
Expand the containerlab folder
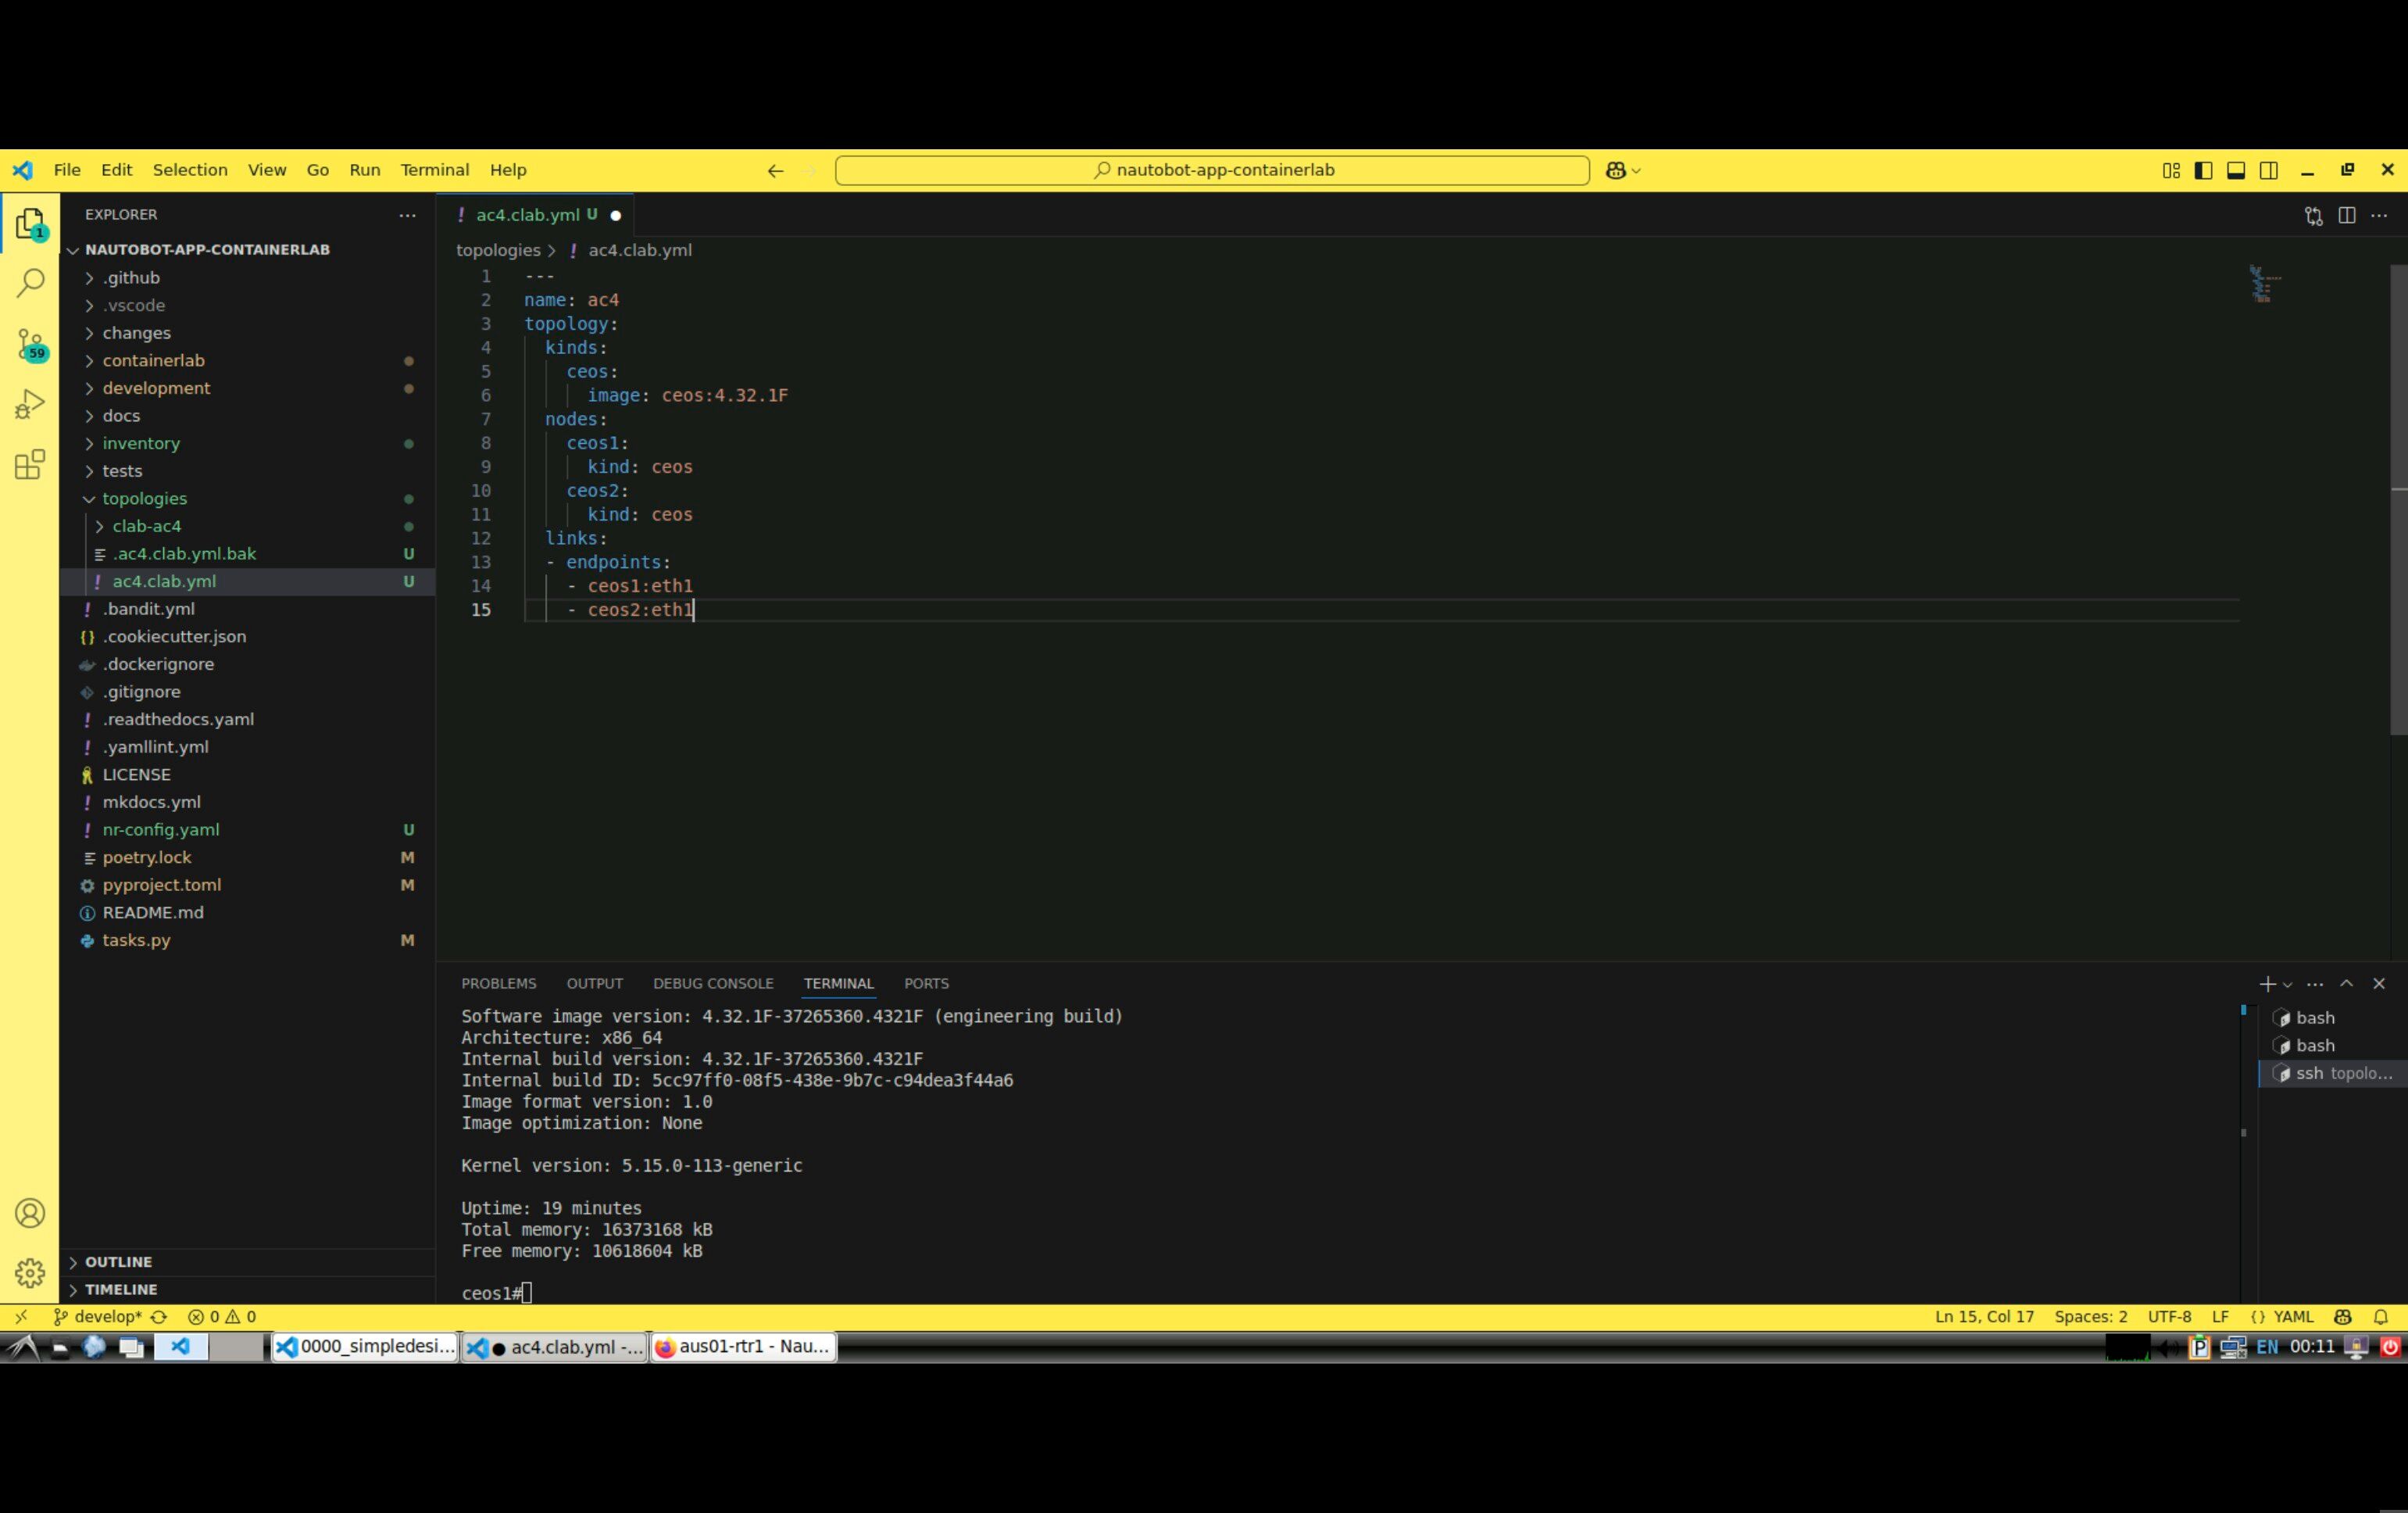pos(153,360)
